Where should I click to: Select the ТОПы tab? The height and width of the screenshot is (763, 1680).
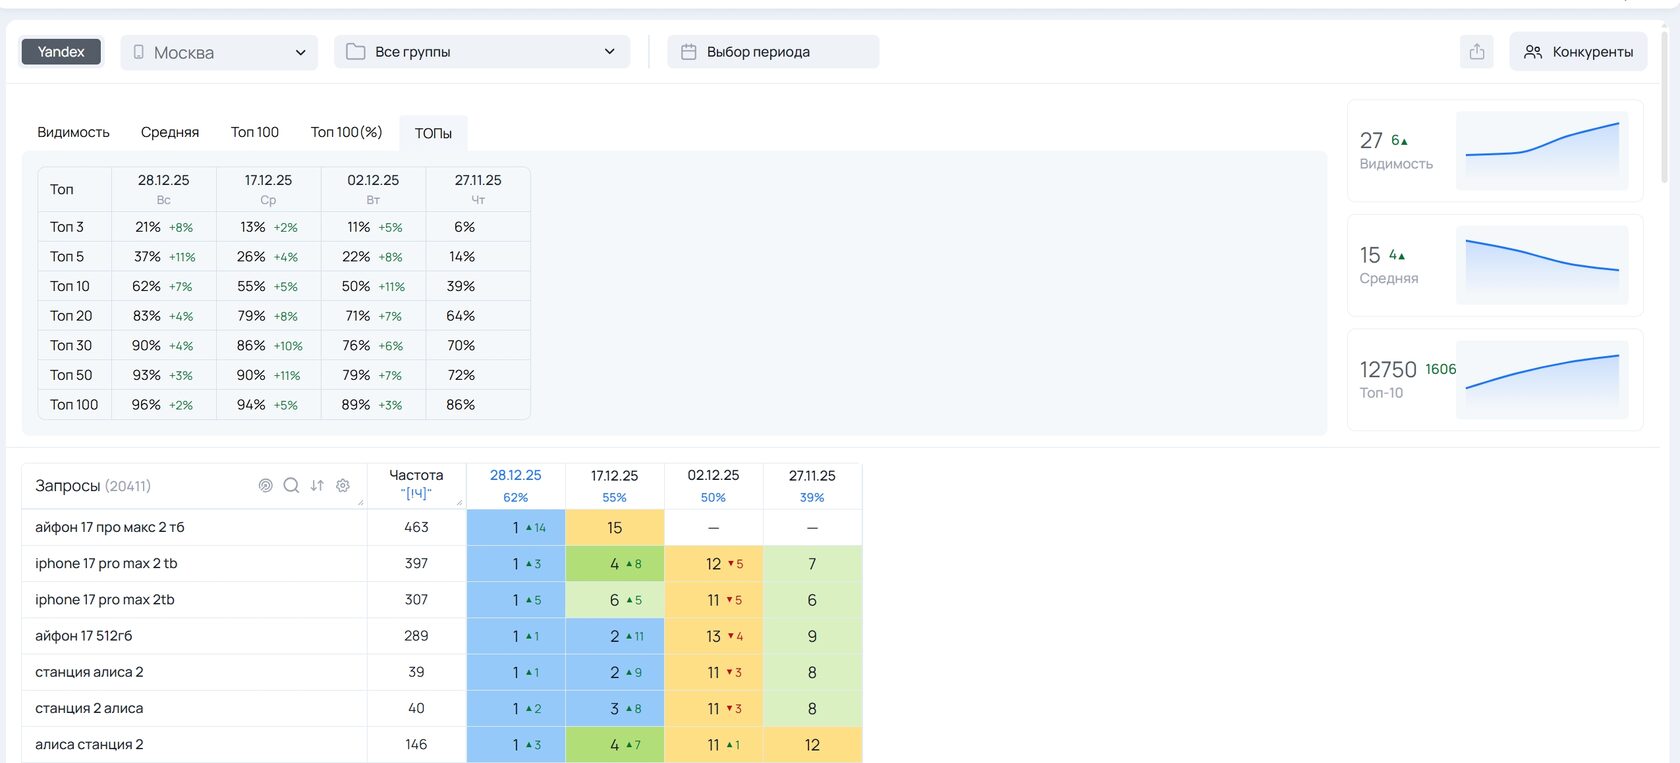(x=433, y=133)
